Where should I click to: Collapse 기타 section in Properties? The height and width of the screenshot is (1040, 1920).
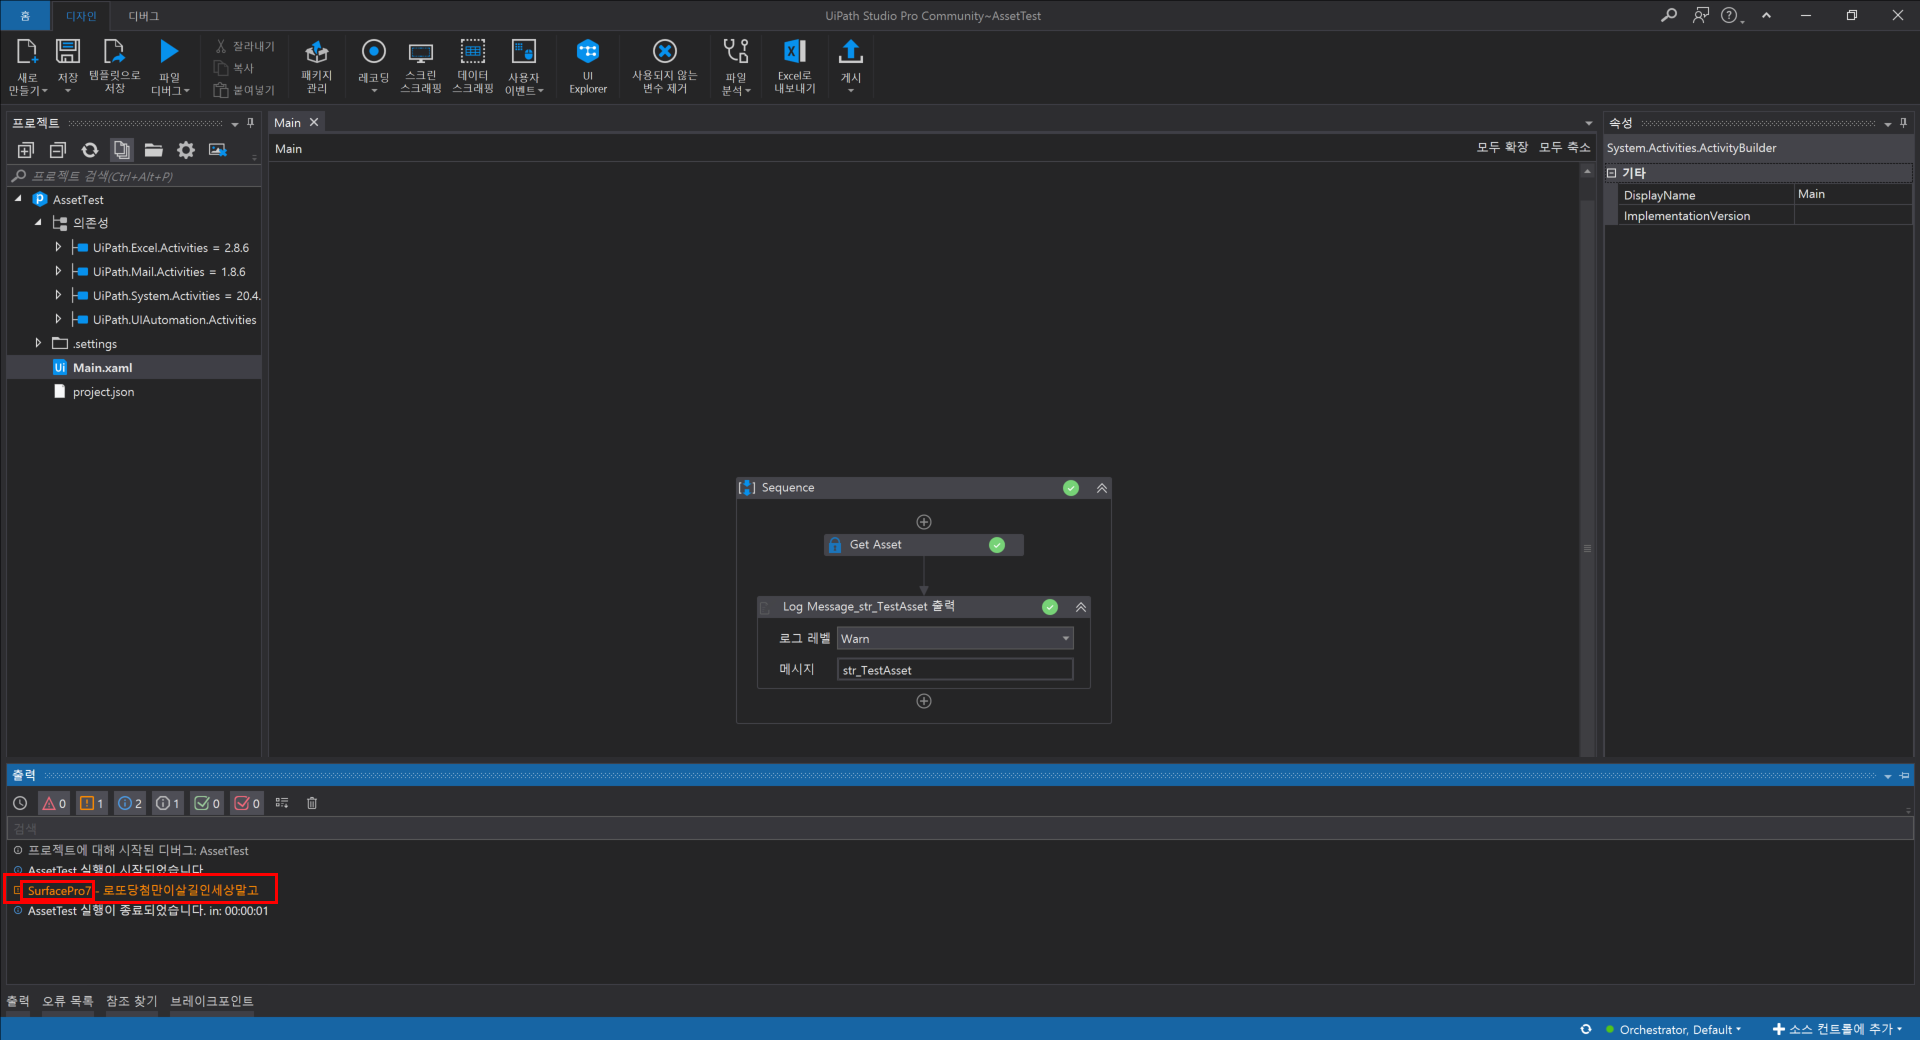[1612, 173]
